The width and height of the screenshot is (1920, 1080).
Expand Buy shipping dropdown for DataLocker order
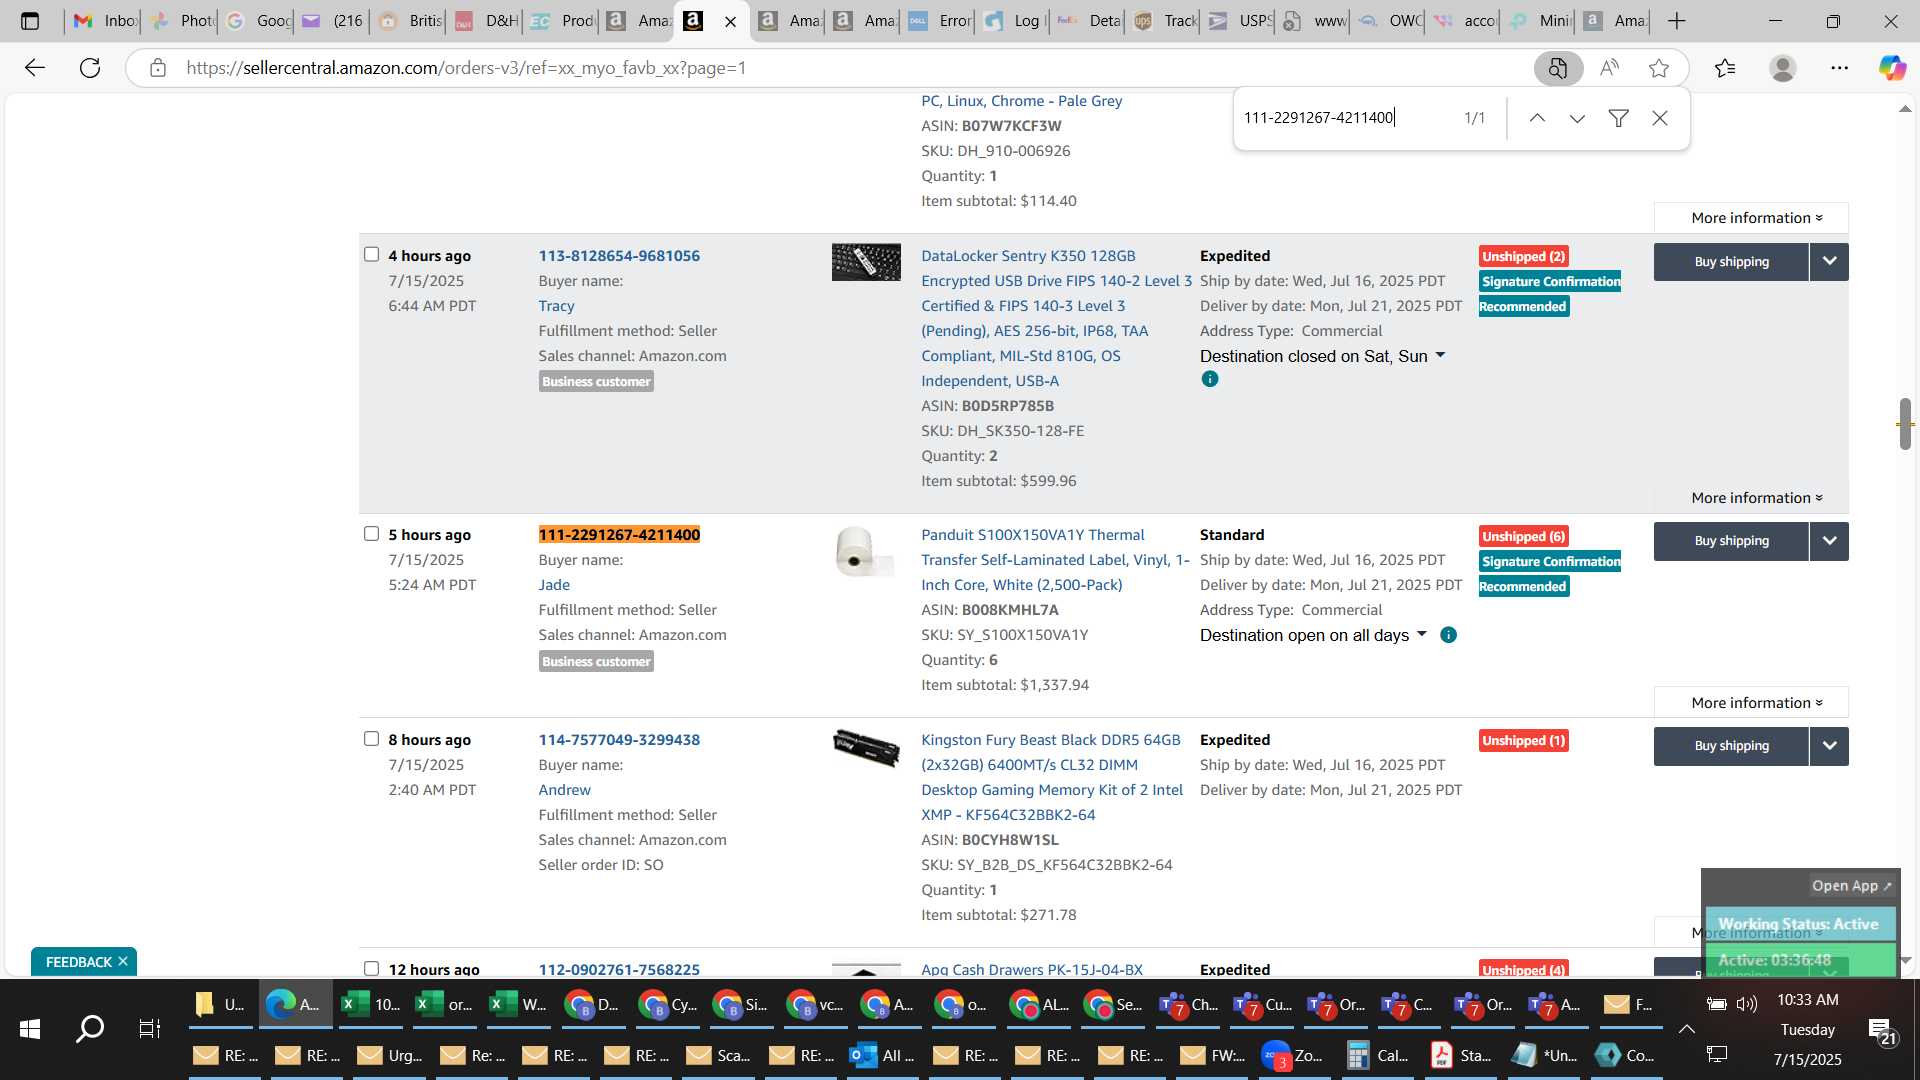(1829, 262)
